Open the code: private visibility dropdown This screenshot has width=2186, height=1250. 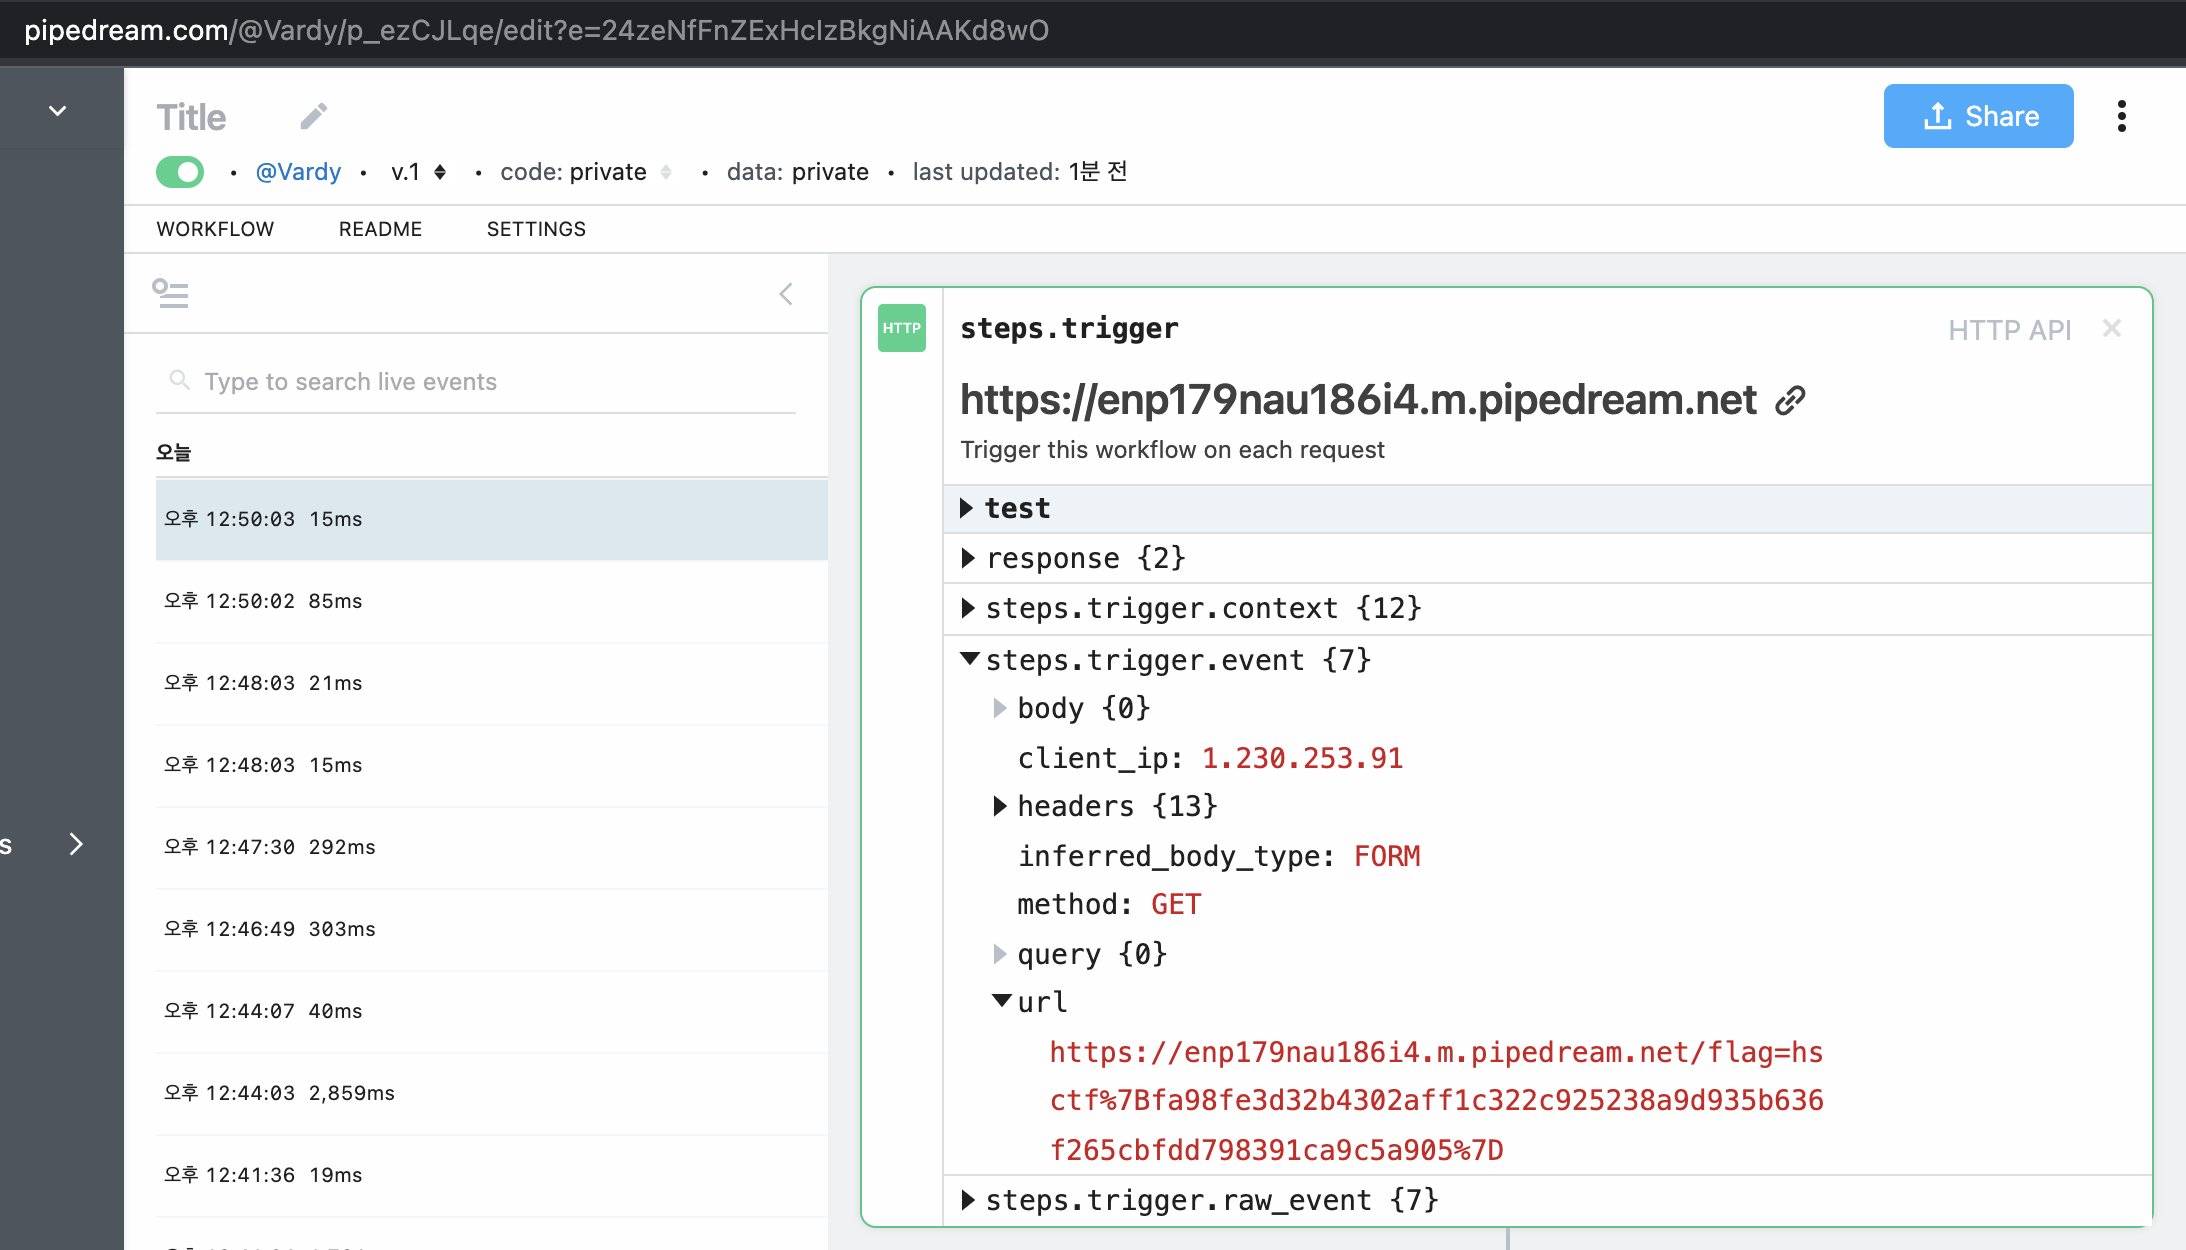586,172
